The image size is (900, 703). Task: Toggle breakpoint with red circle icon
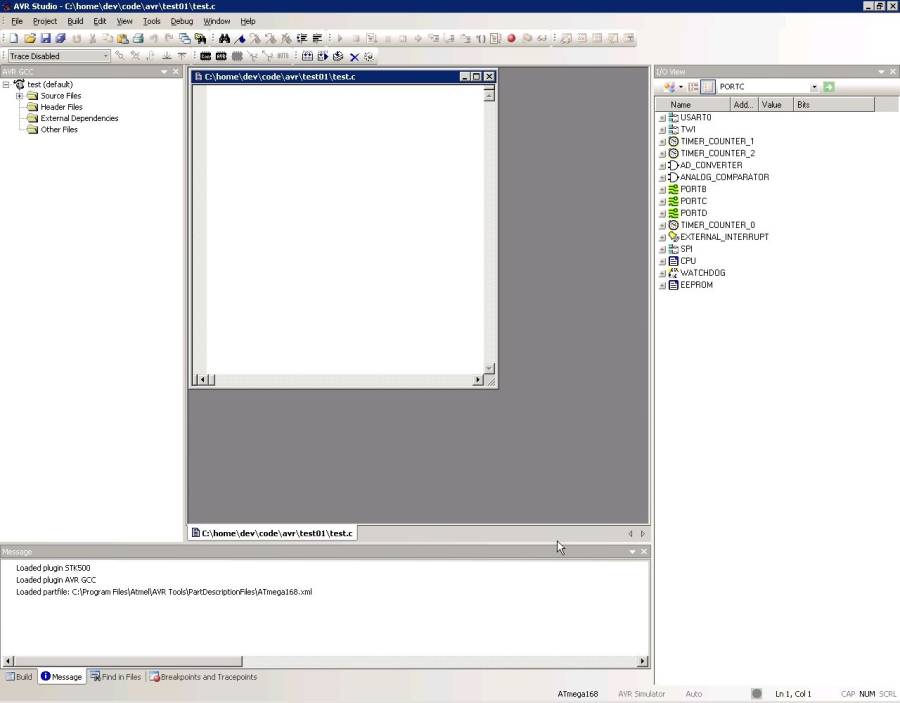(x=511, y=39)
